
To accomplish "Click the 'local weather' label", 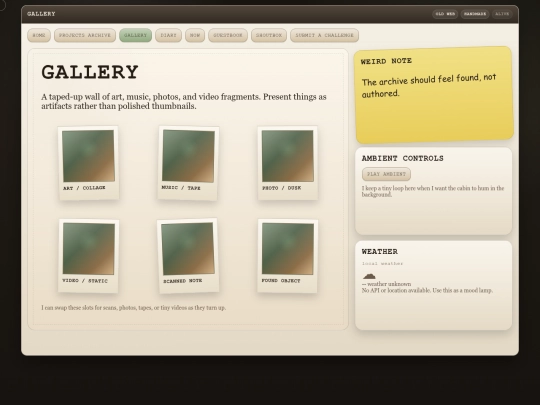I will 382,263.
